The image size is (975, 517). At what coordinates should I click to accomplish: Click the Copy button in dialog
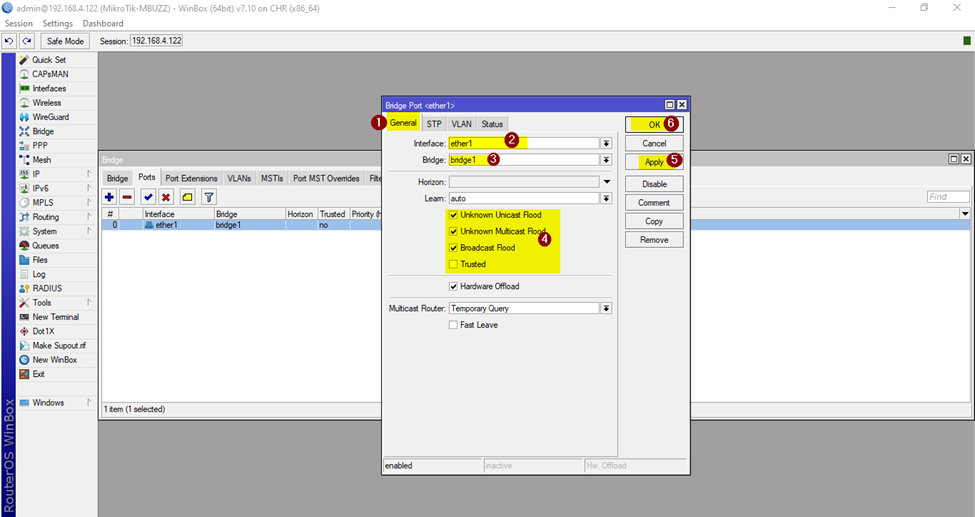tap(654, 221)
